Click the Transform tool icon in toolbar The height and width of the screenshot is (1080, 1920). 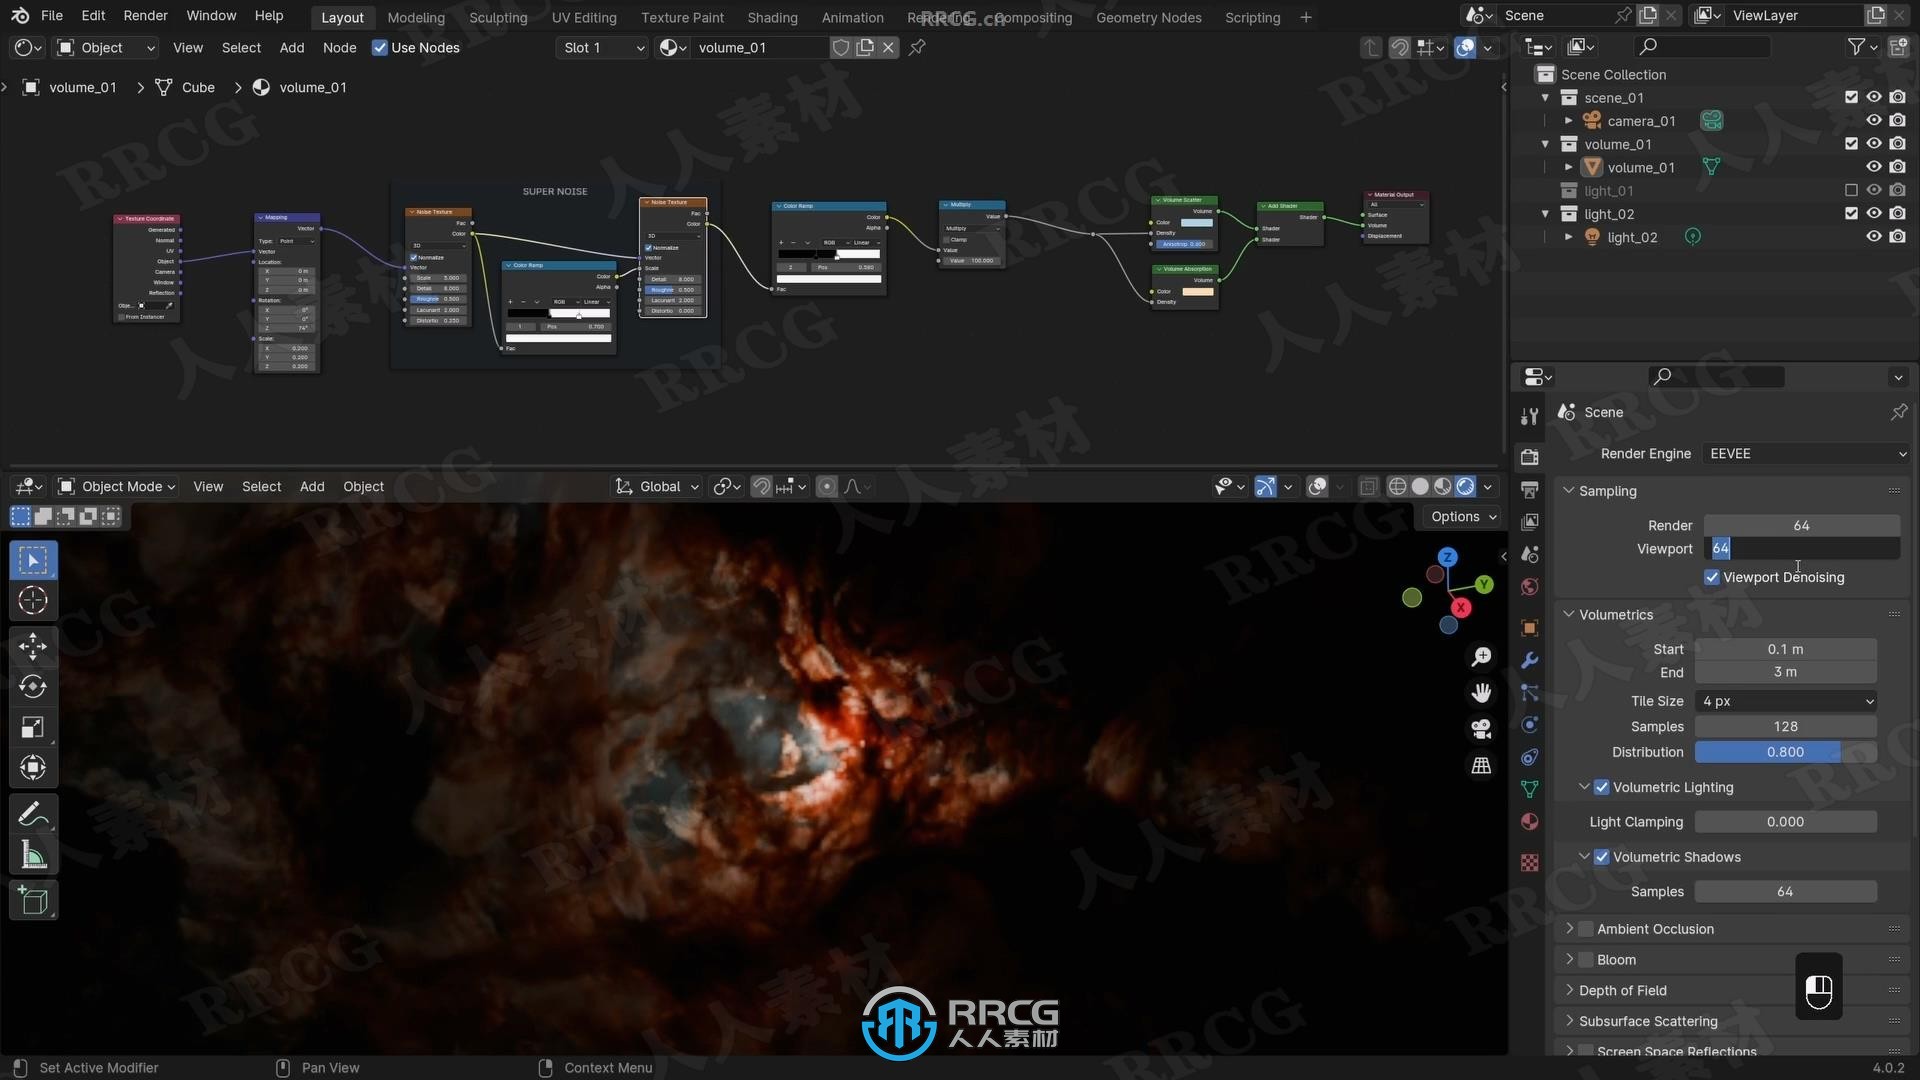coord(33,766)
